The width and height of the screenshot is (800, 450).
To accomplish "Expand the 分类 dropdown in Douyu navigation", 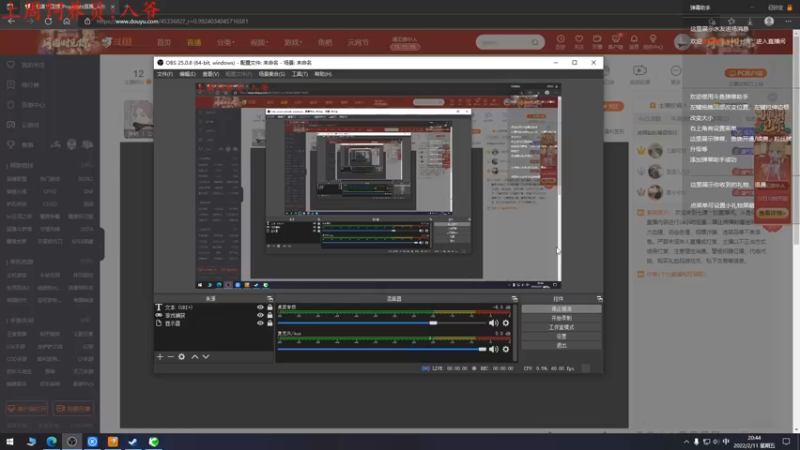I will (x=226, y=42).
